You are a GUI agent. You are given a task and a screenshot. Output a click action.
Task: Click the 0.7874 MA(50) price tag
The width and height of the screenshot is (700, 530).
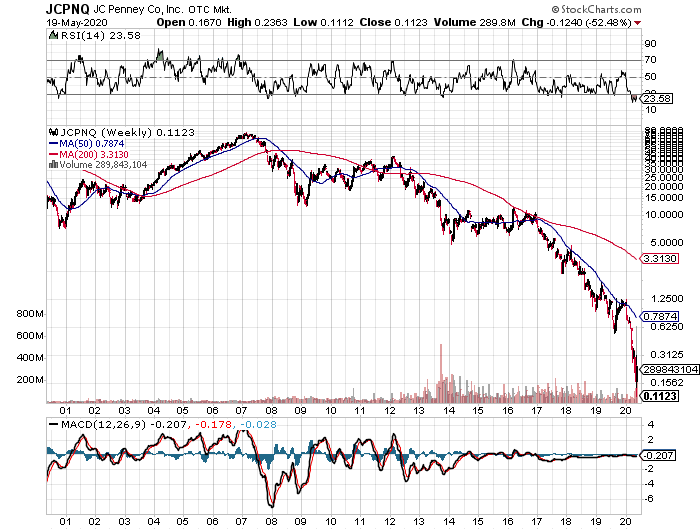coord(660,316)
